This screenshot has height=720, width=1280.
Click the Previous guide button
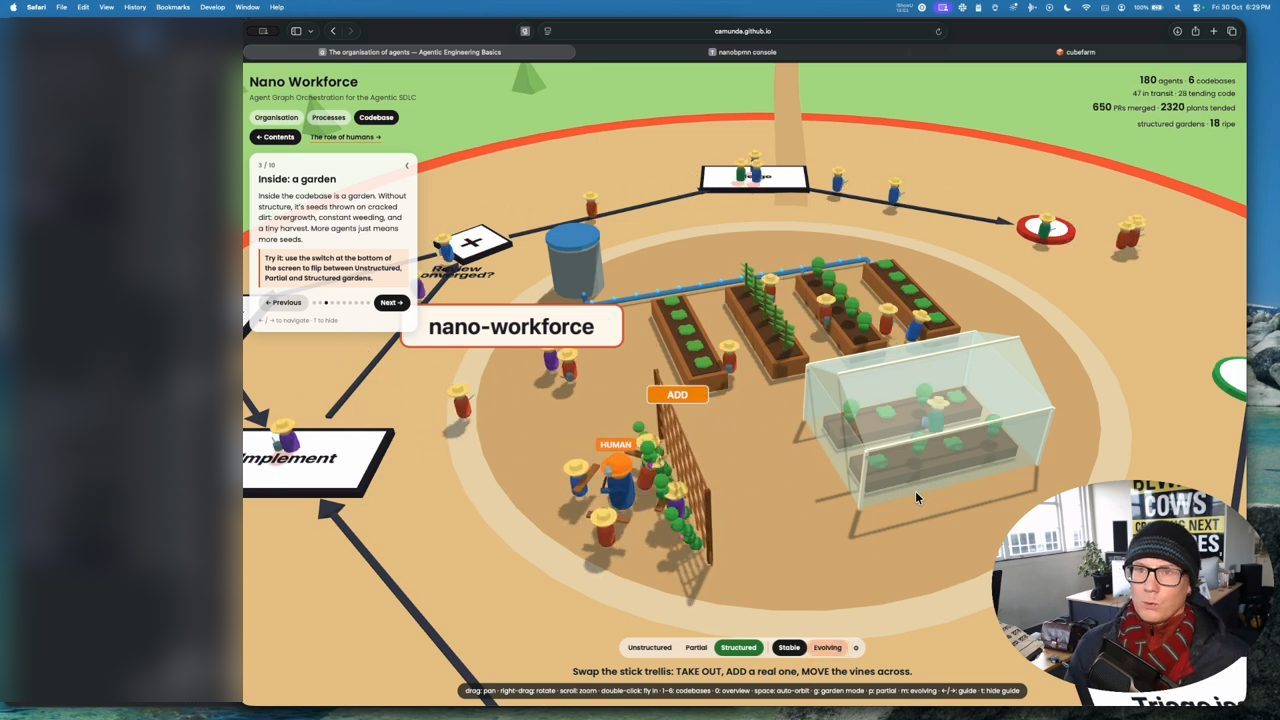coord(283,302)
